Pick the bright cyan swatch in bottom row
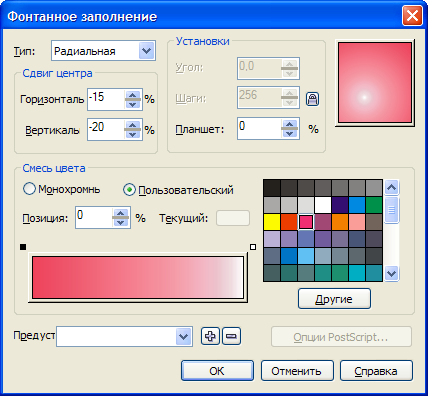Viewport: 428px width, 396px height. click(357, 273)
